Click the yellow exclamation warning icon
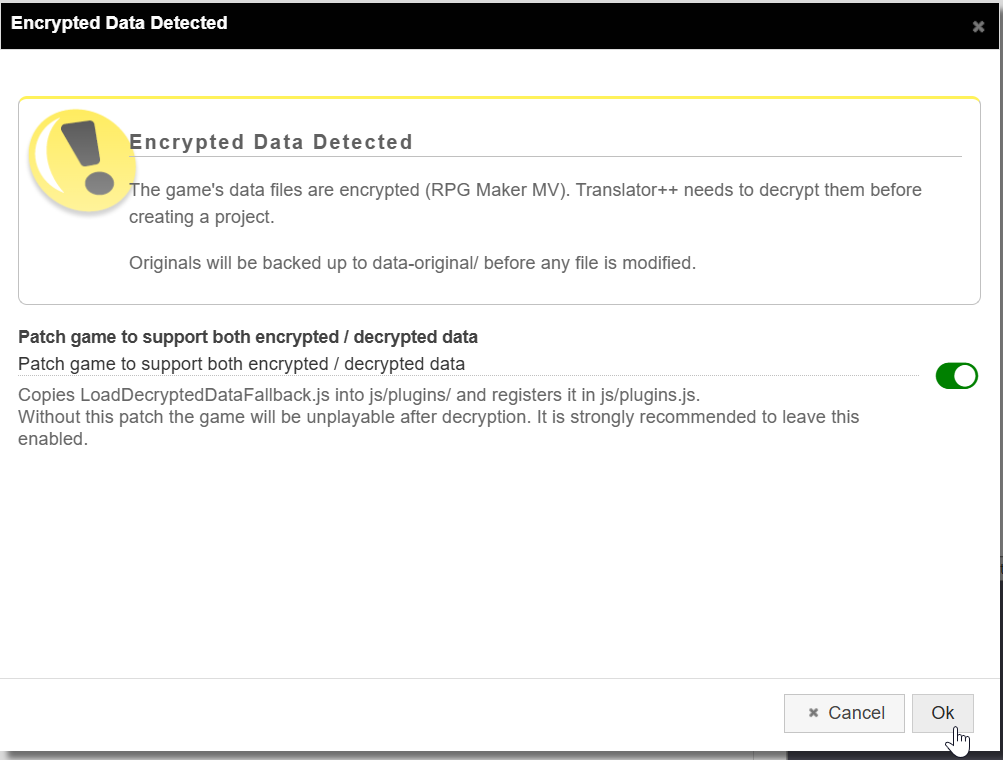 click(82, 161)
